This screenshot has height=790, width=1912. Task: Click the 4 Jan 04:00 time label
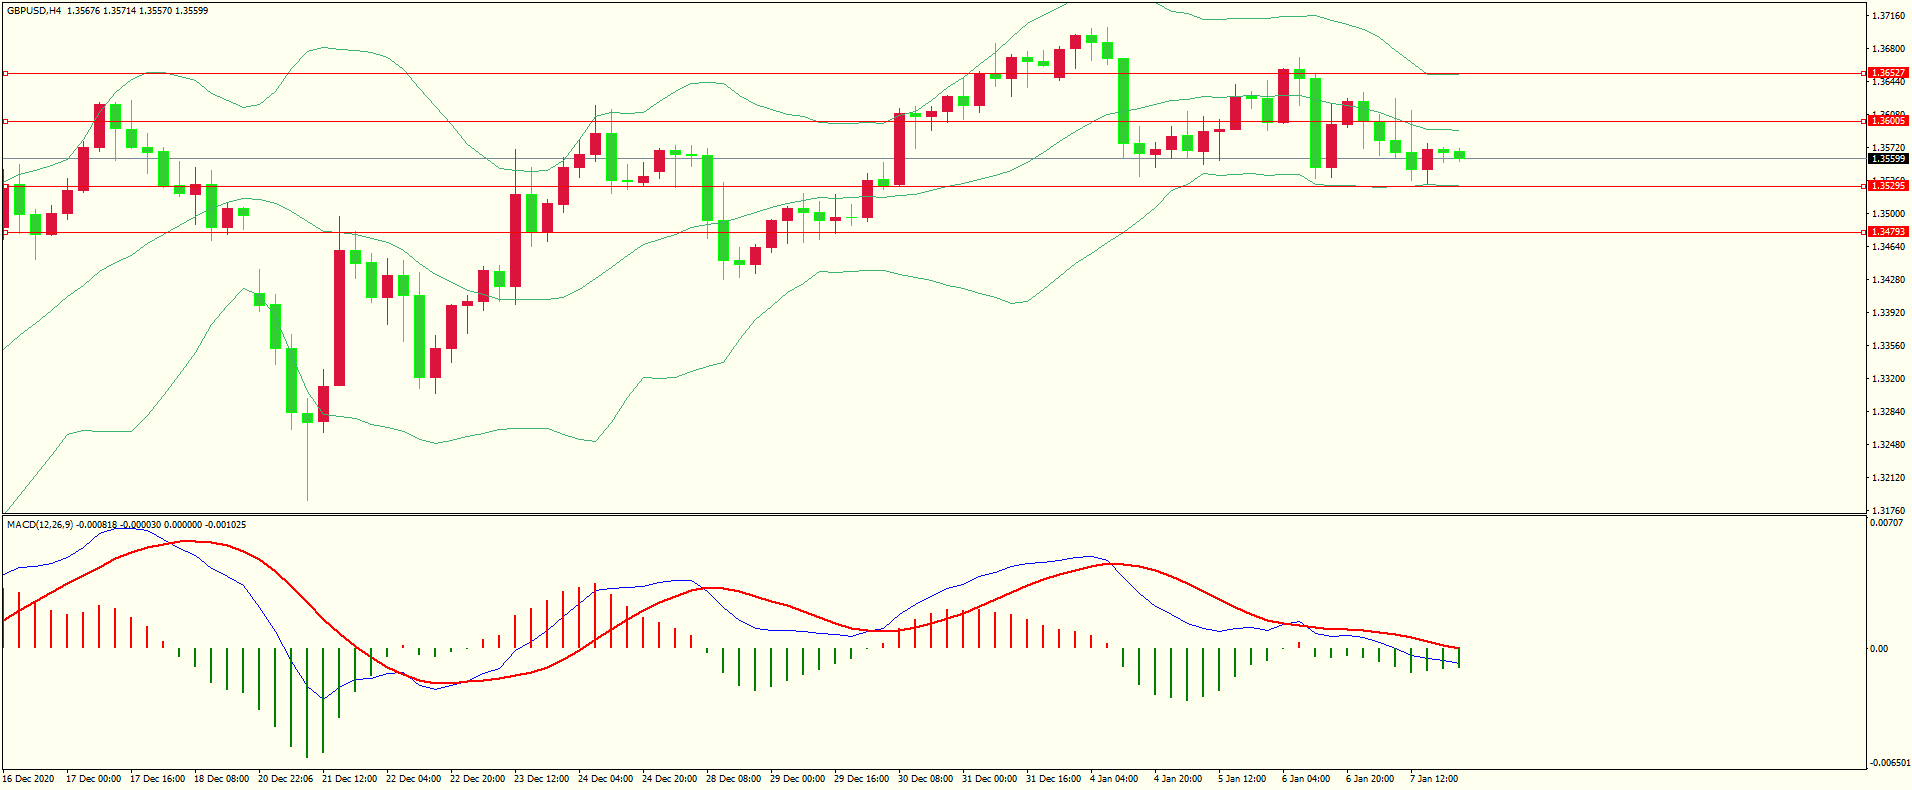click(x=1113, y=779)
